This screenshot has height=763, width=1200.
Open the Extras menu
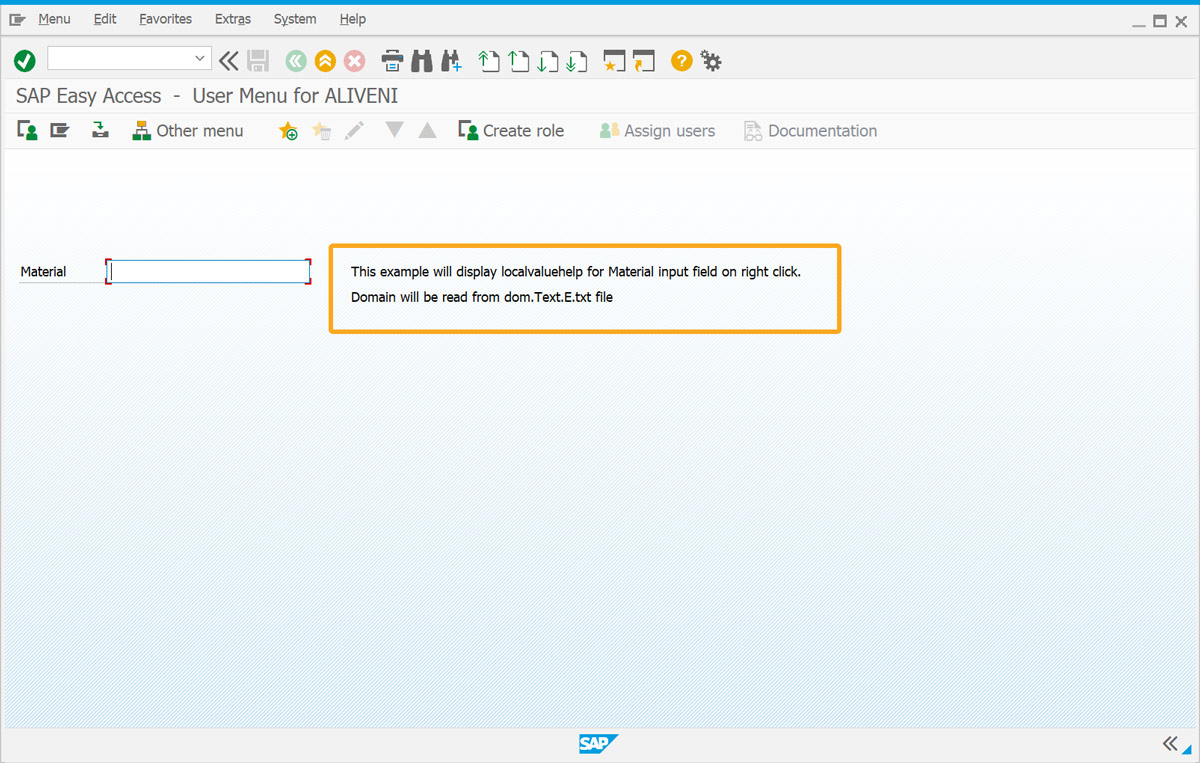point(233,19)
